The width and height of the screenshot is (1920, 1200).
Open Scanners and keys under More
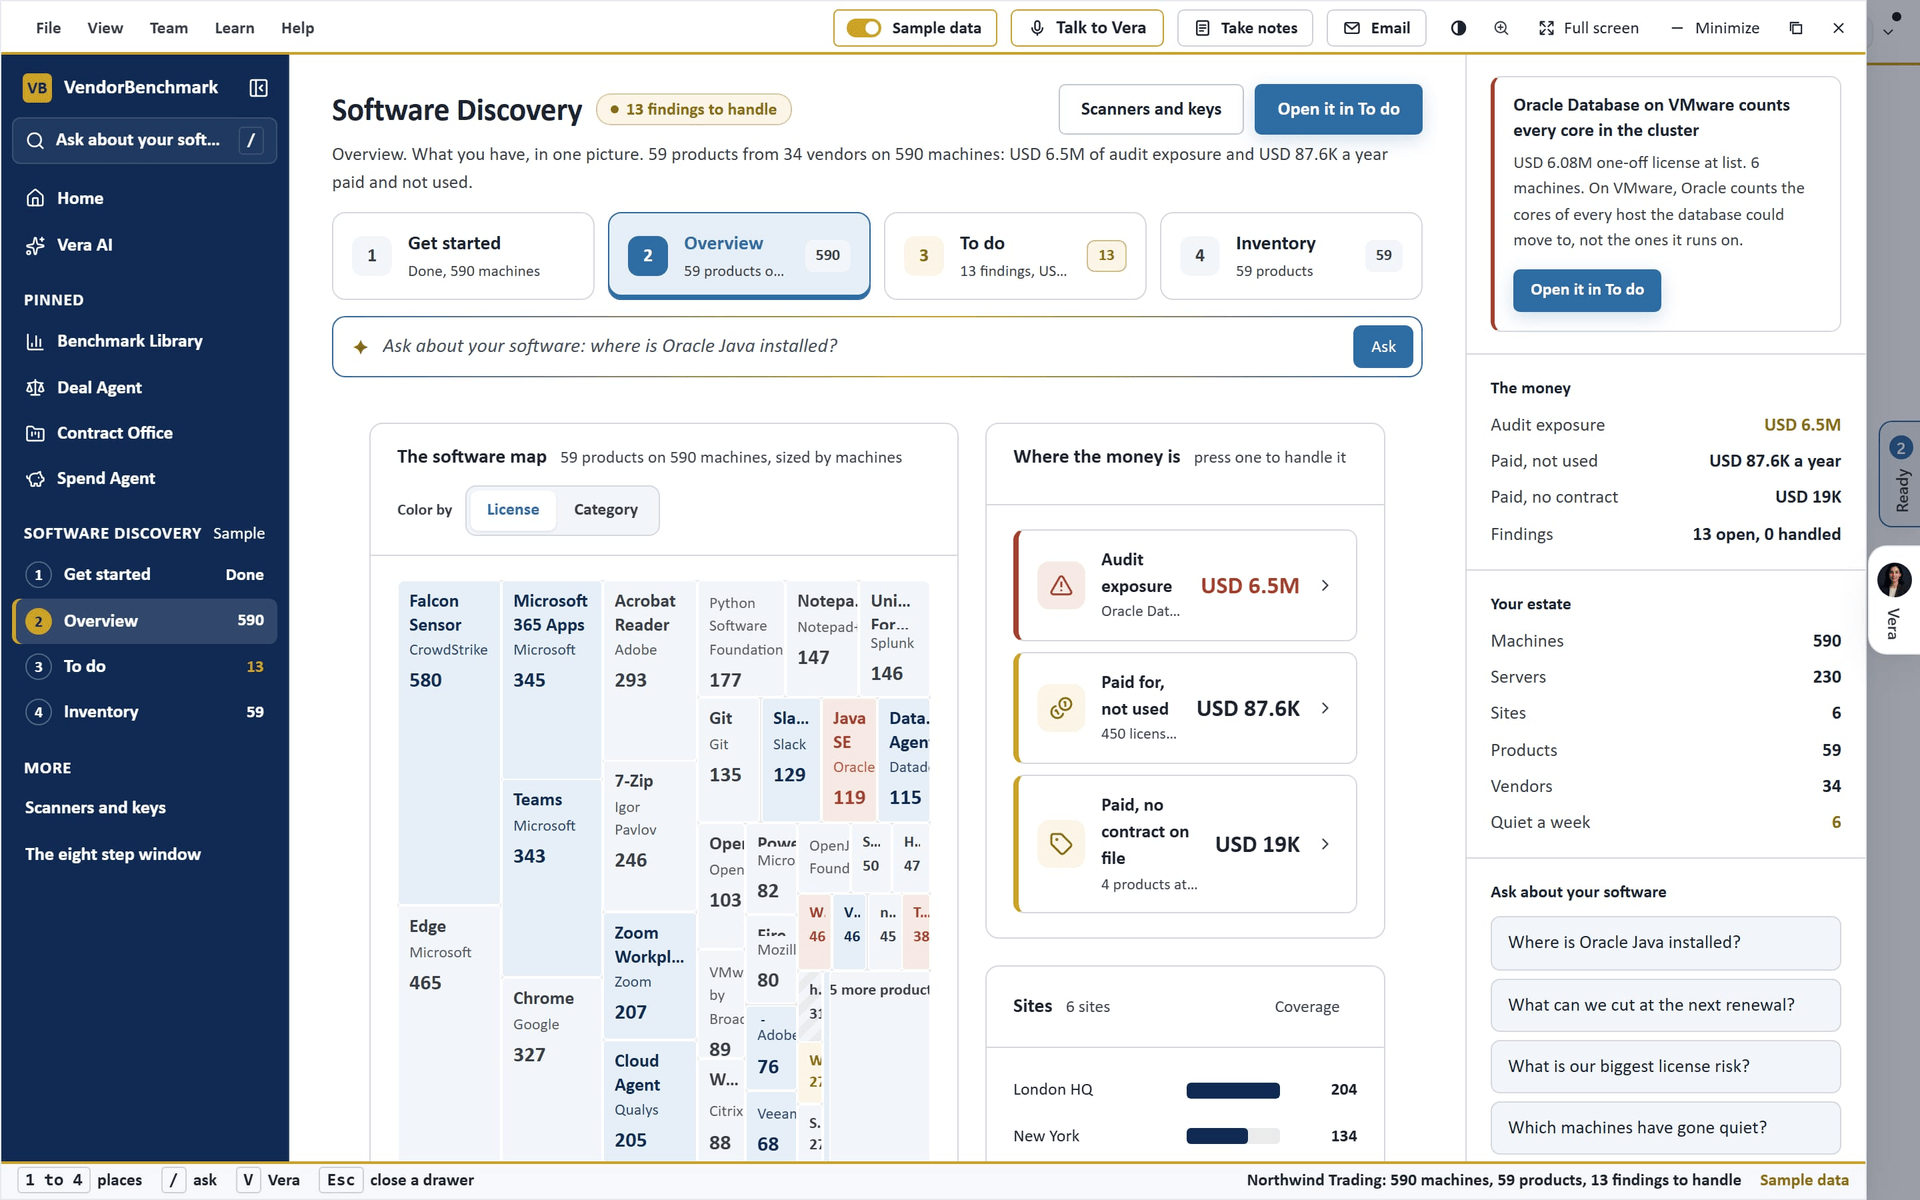click(95, 808)
